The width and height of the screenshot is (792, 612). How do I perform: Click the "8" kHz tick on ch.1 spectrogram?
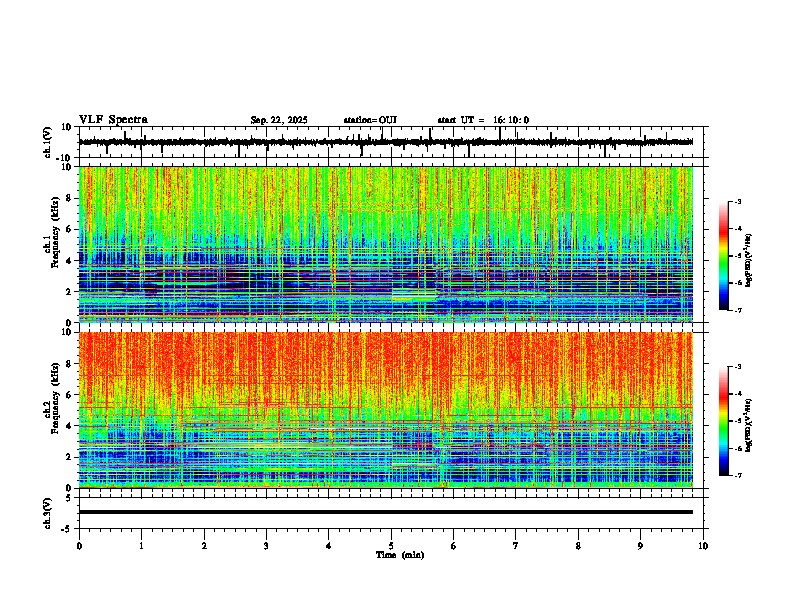70,198
